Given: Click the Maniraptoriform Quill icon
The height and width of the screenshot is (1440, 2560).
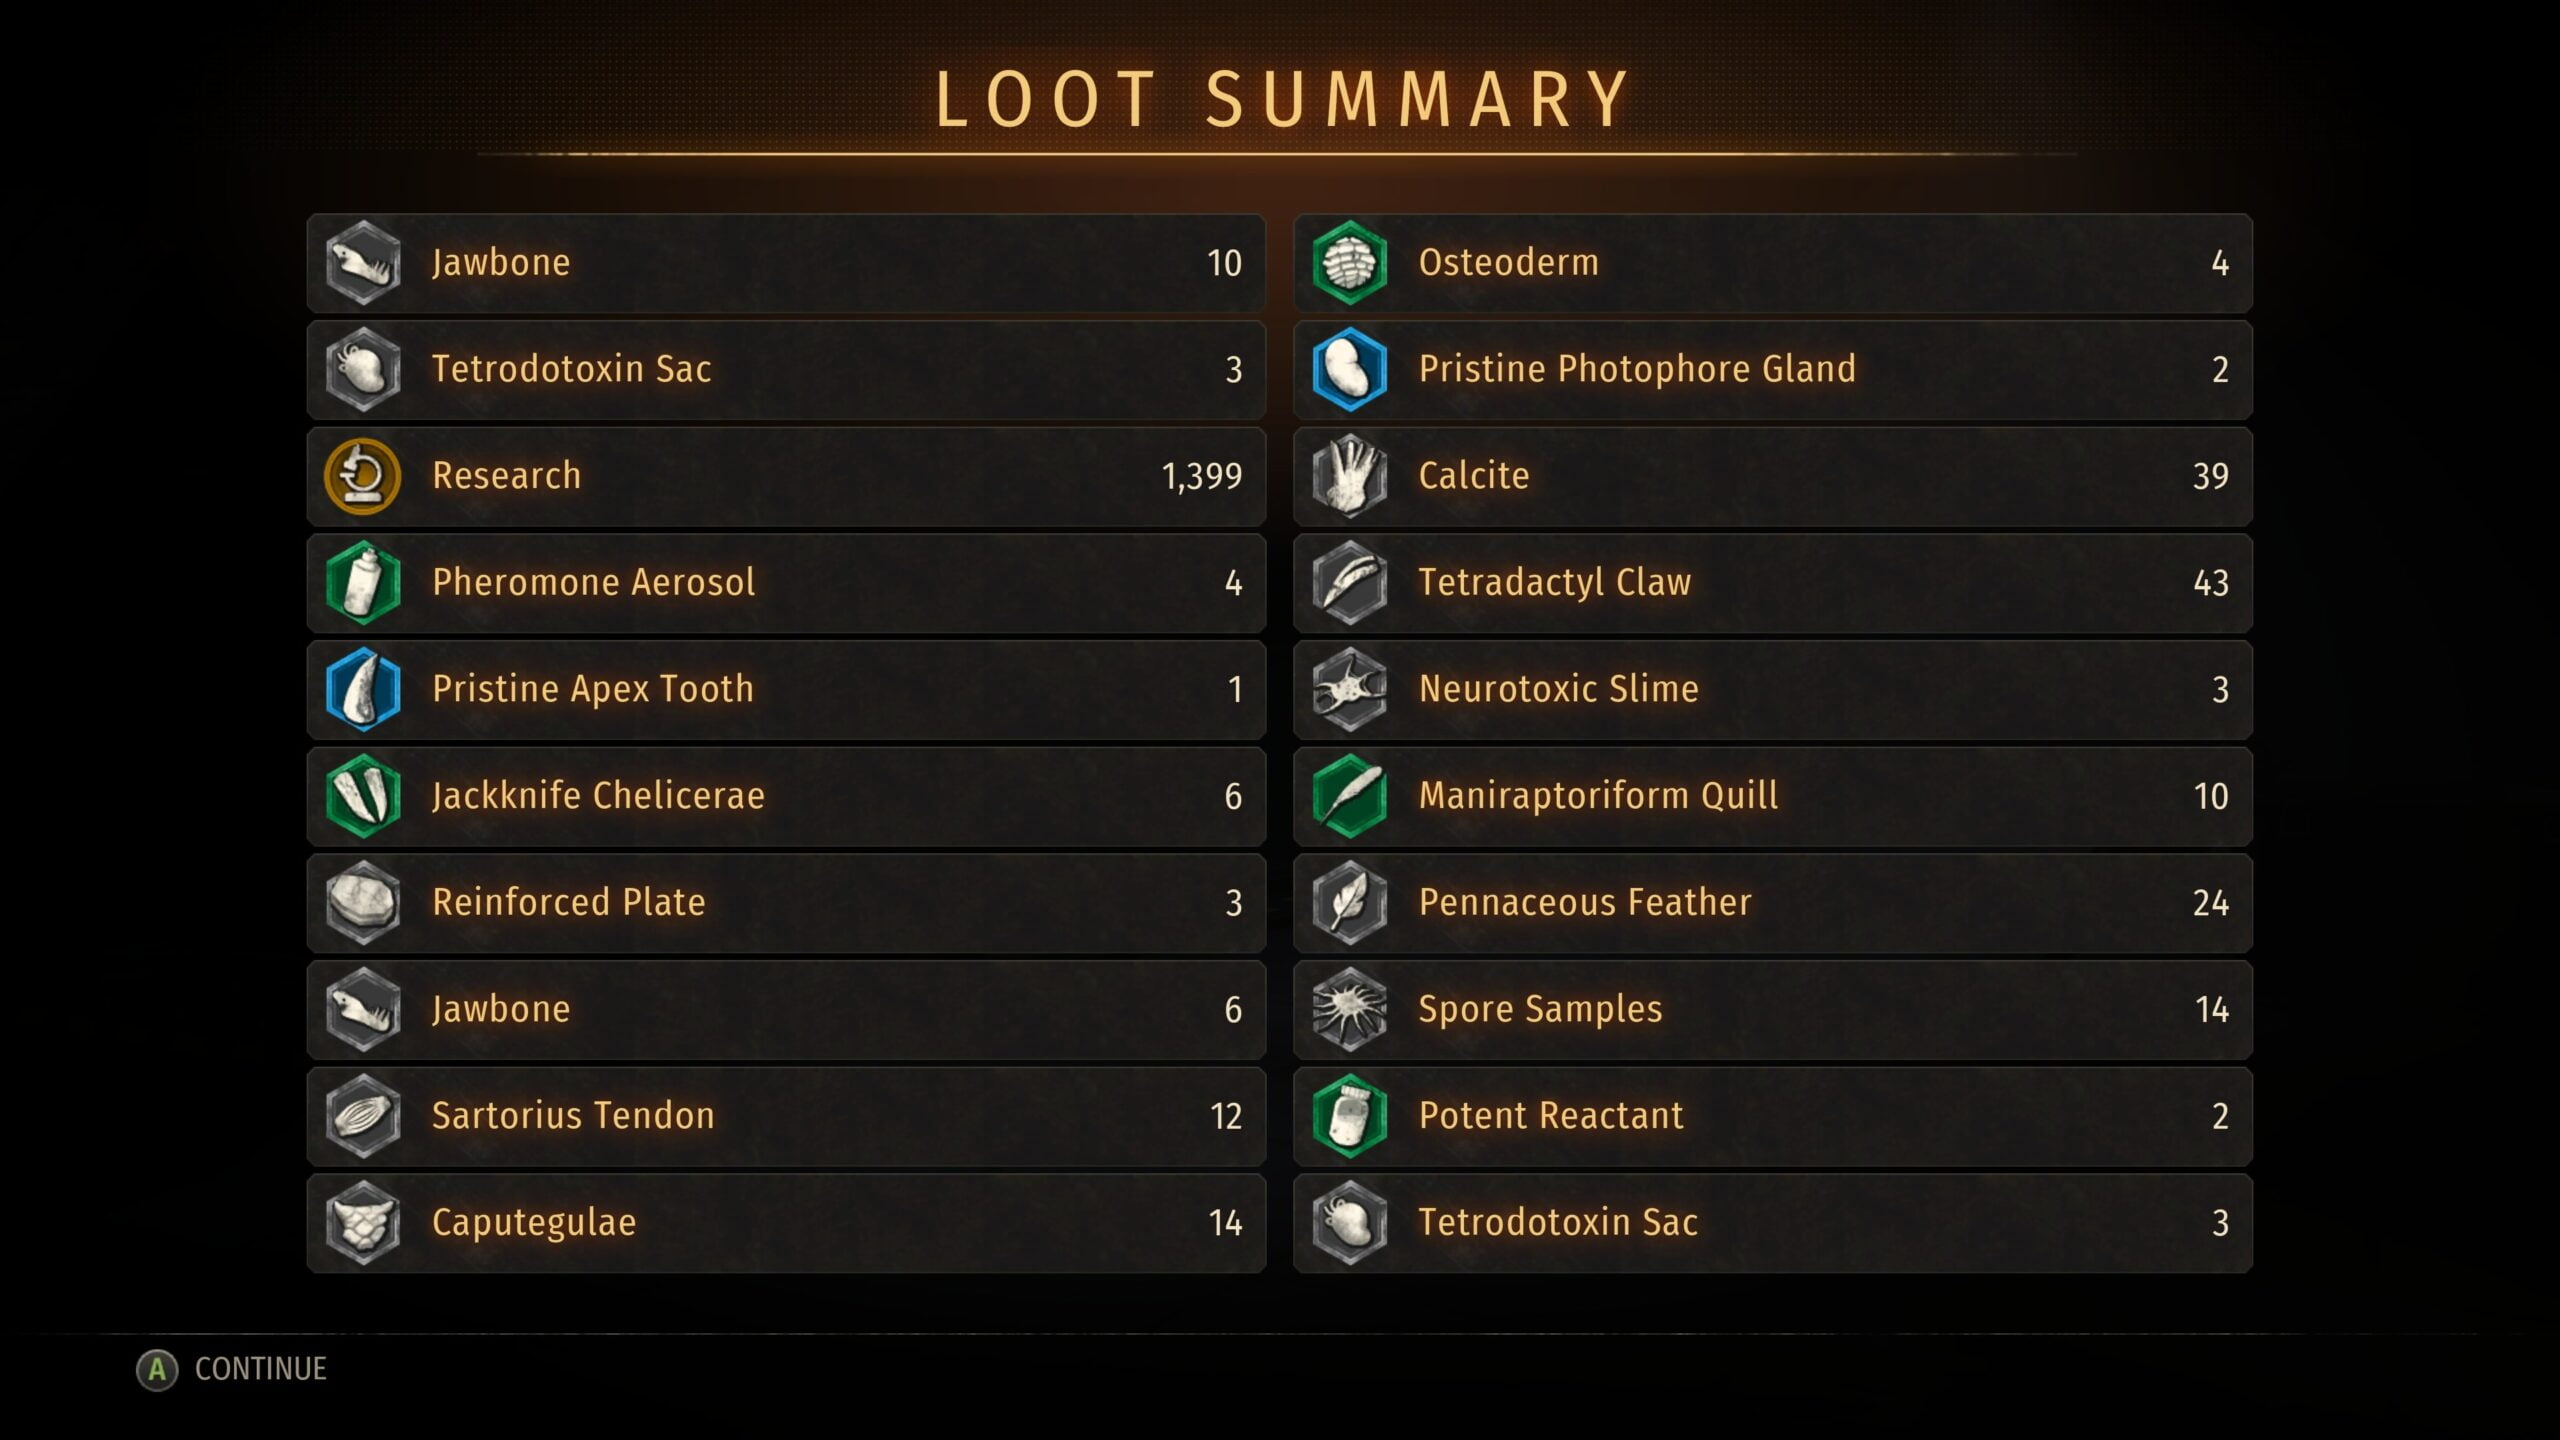Looking at the screenshot, I should coord(1349,796).
